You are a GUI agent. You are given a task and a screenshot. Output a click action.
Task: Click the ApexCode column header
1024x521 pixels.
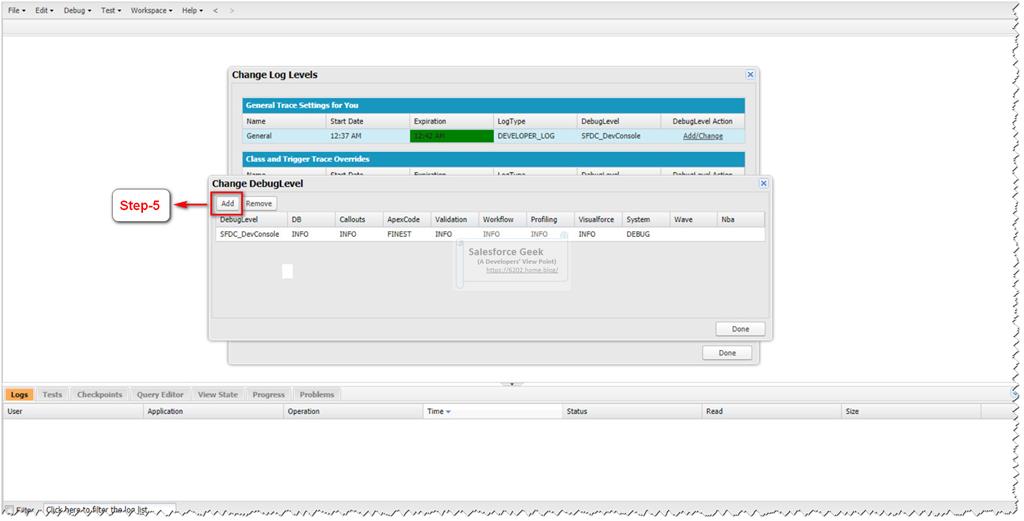pos(407,219)
